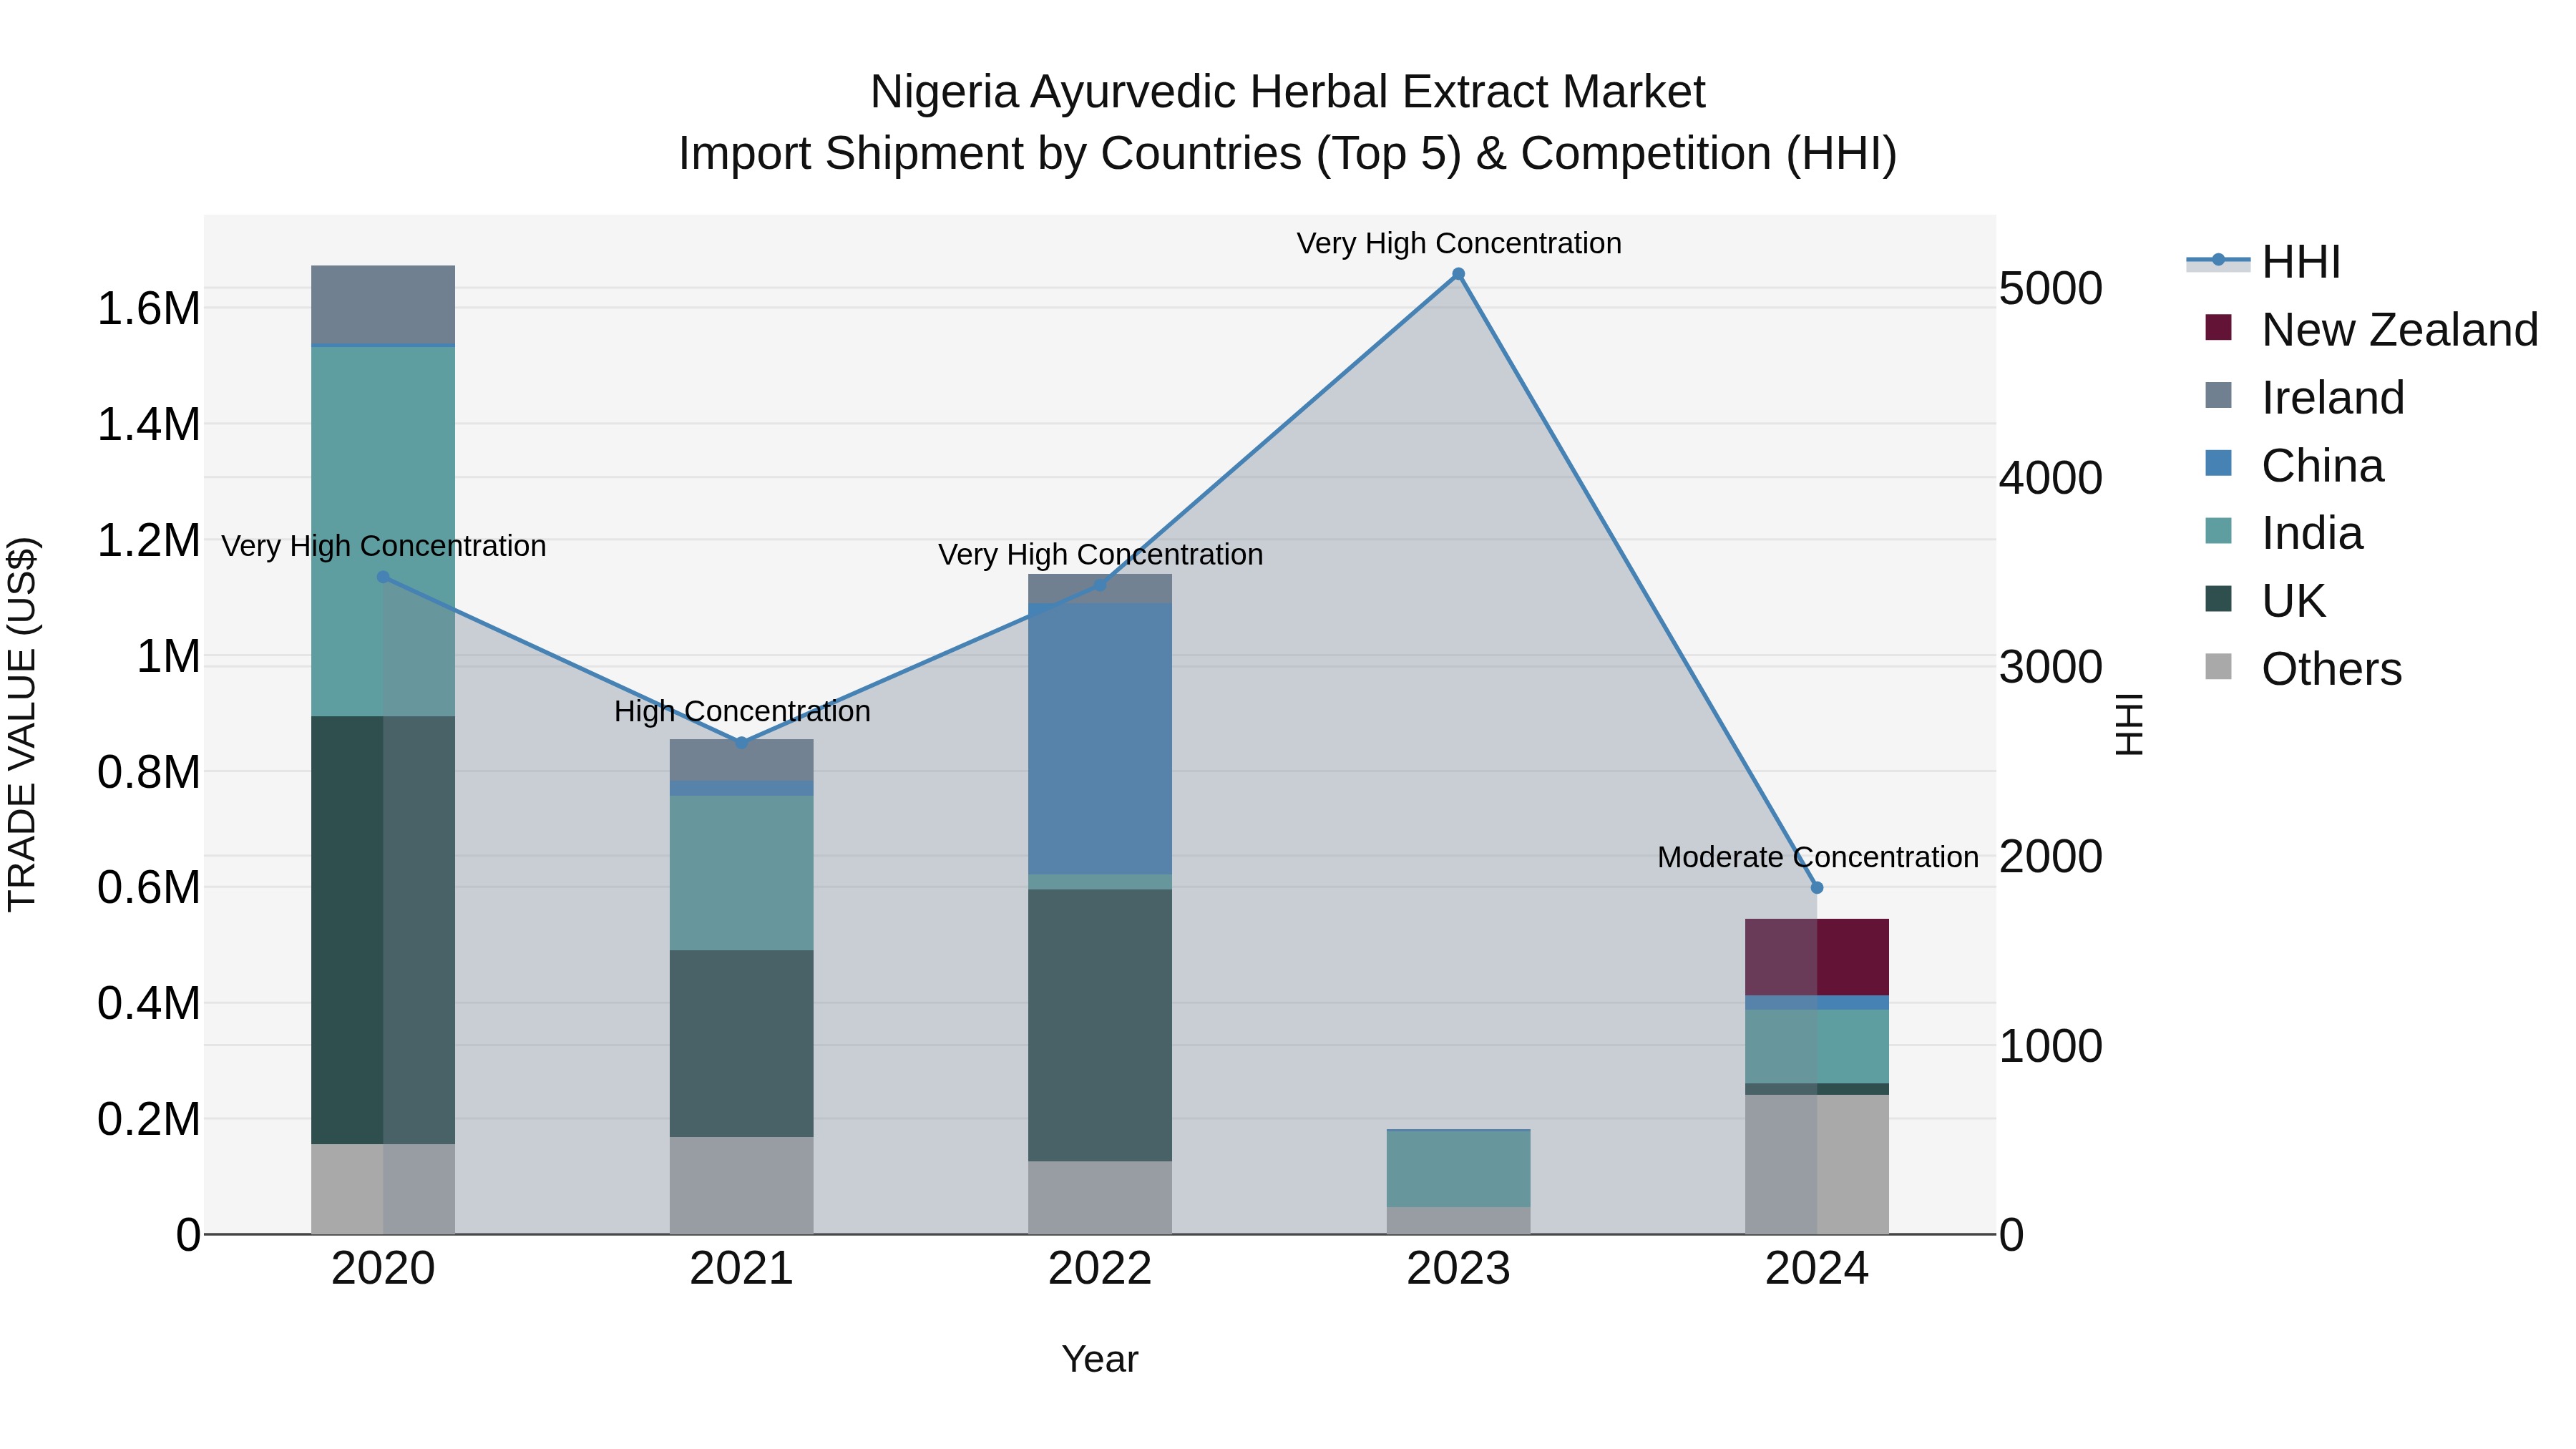Toggle the HHI legend entry
2576x1449 pixels.
coord(2264,262)
